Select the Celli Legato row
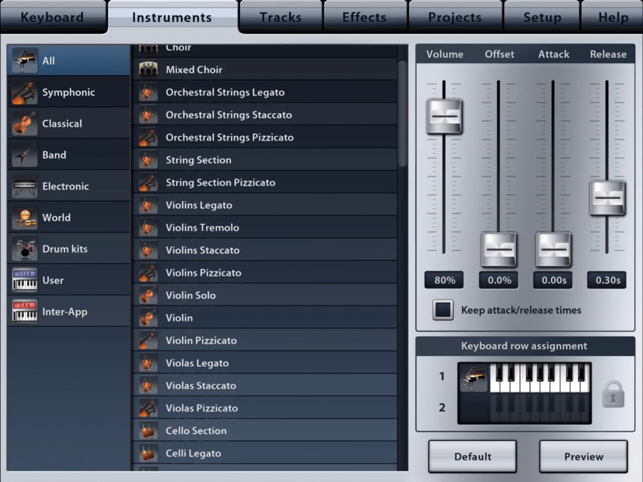The height and width of the screenshot is (482, 643). pos(265,453)
